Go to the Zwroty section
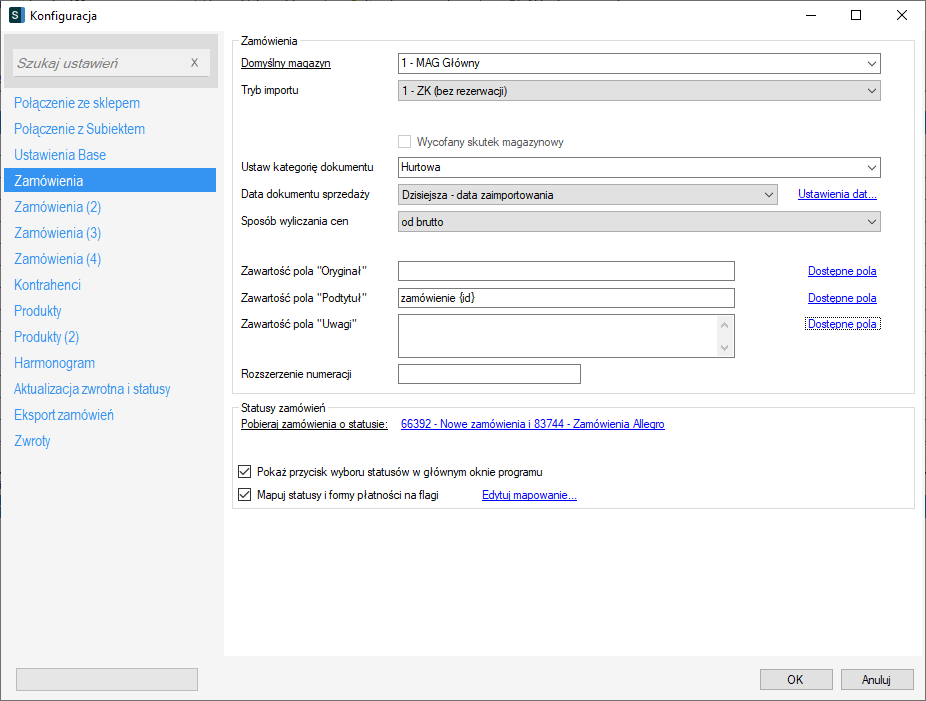 [x=32, y=441]
